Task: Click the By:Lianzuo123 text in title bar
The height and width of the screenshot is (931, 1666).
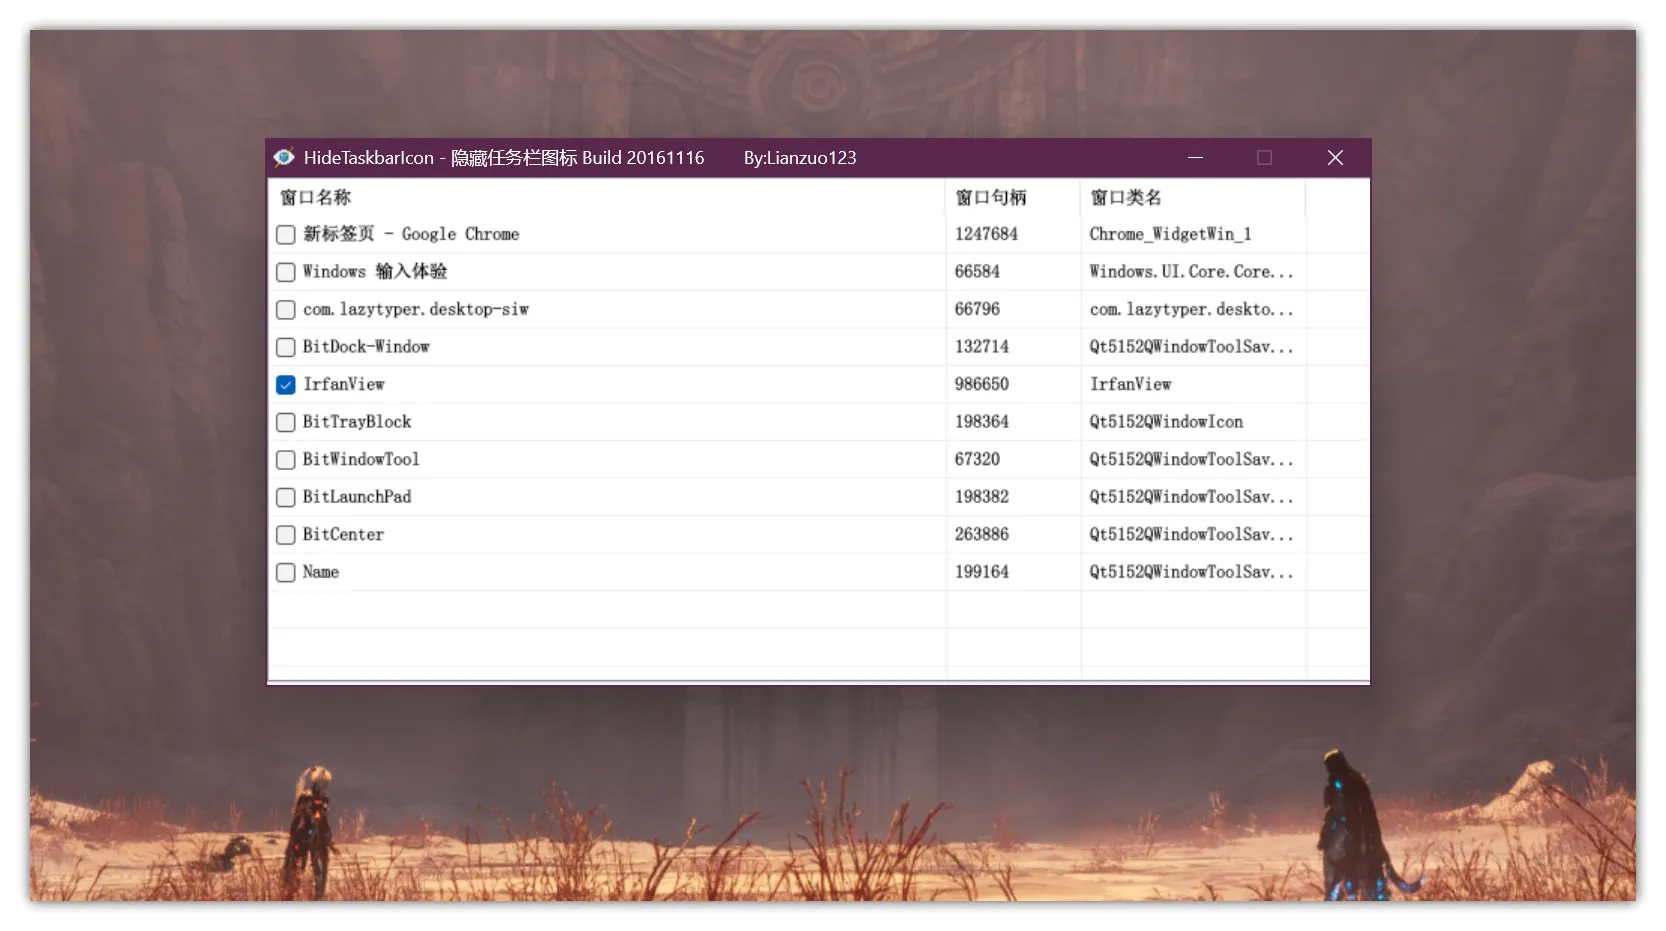Action: [x=799, y=157]
